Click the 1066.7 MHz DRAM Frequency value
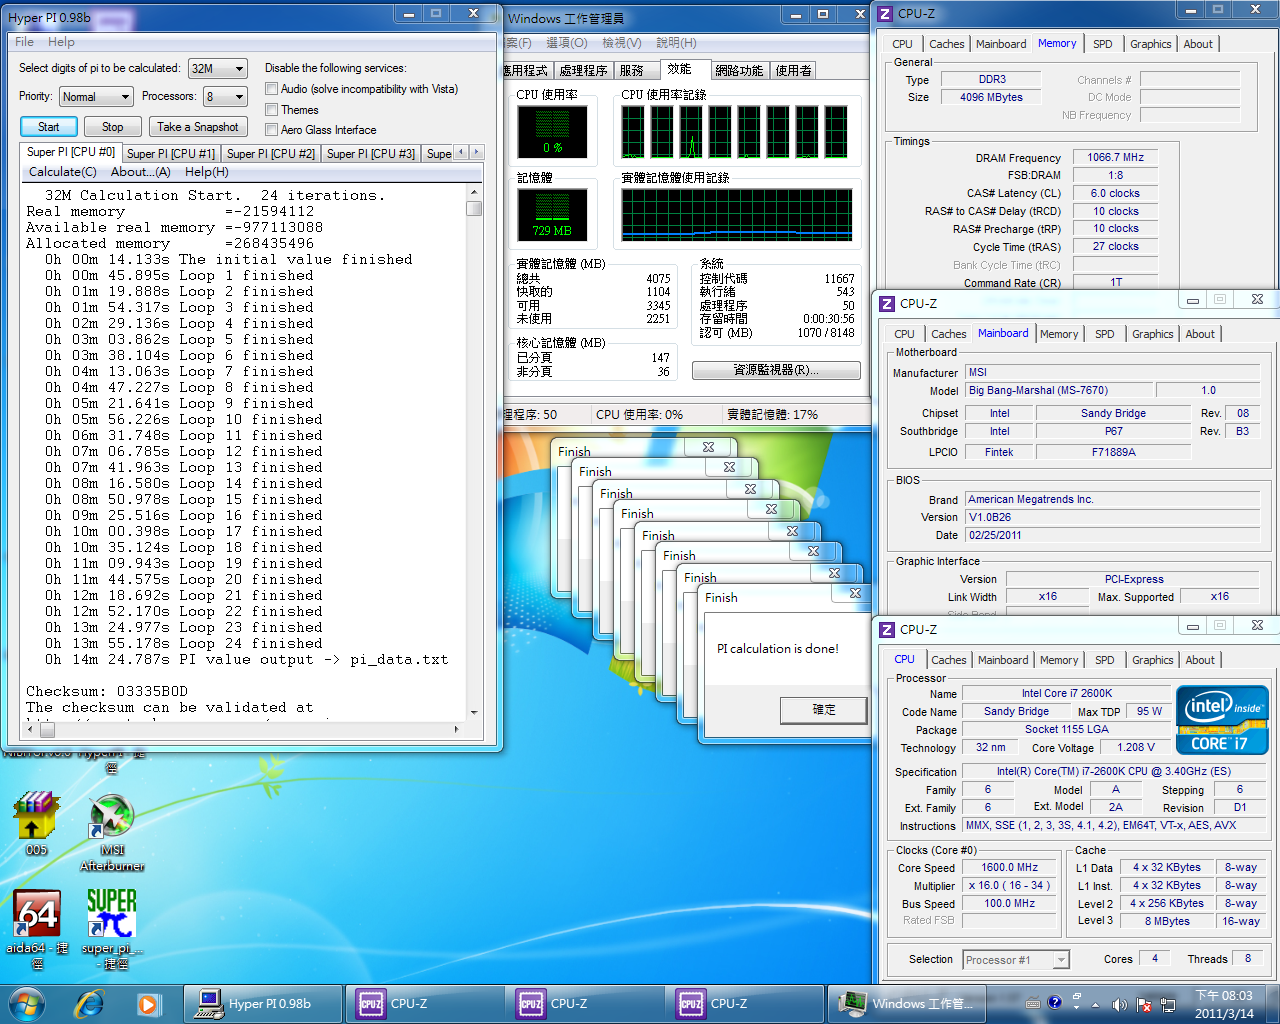 [x=1115, y=157]
